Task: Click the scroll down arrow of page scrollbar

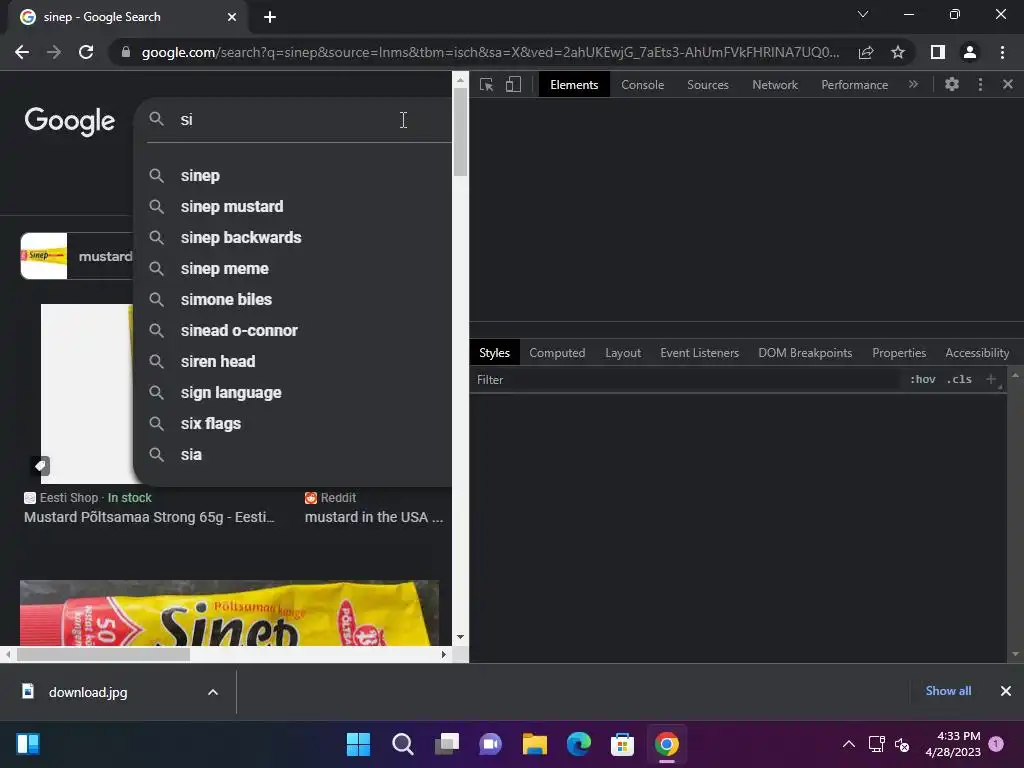Action: point(460,637)
